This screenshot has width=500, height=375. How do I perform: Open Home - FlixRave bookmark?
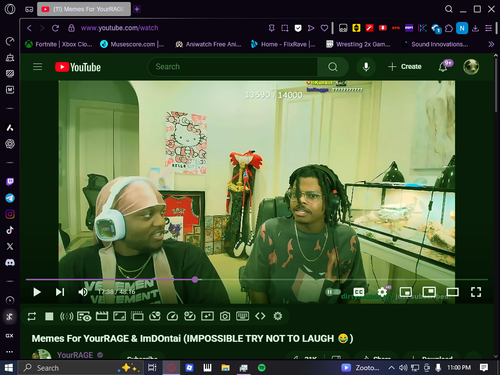pos(283,44)
